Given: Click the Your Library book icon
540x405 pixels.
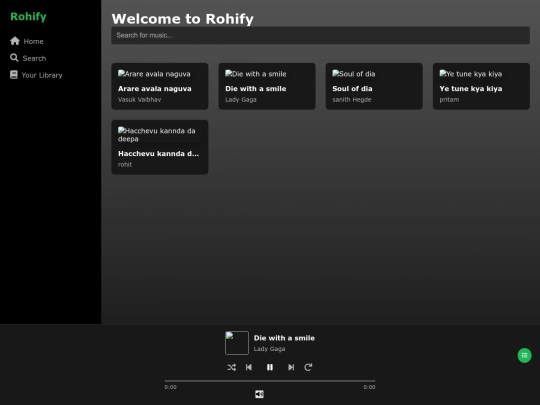Looking at the screenshot, I should [x=14, y=75].
